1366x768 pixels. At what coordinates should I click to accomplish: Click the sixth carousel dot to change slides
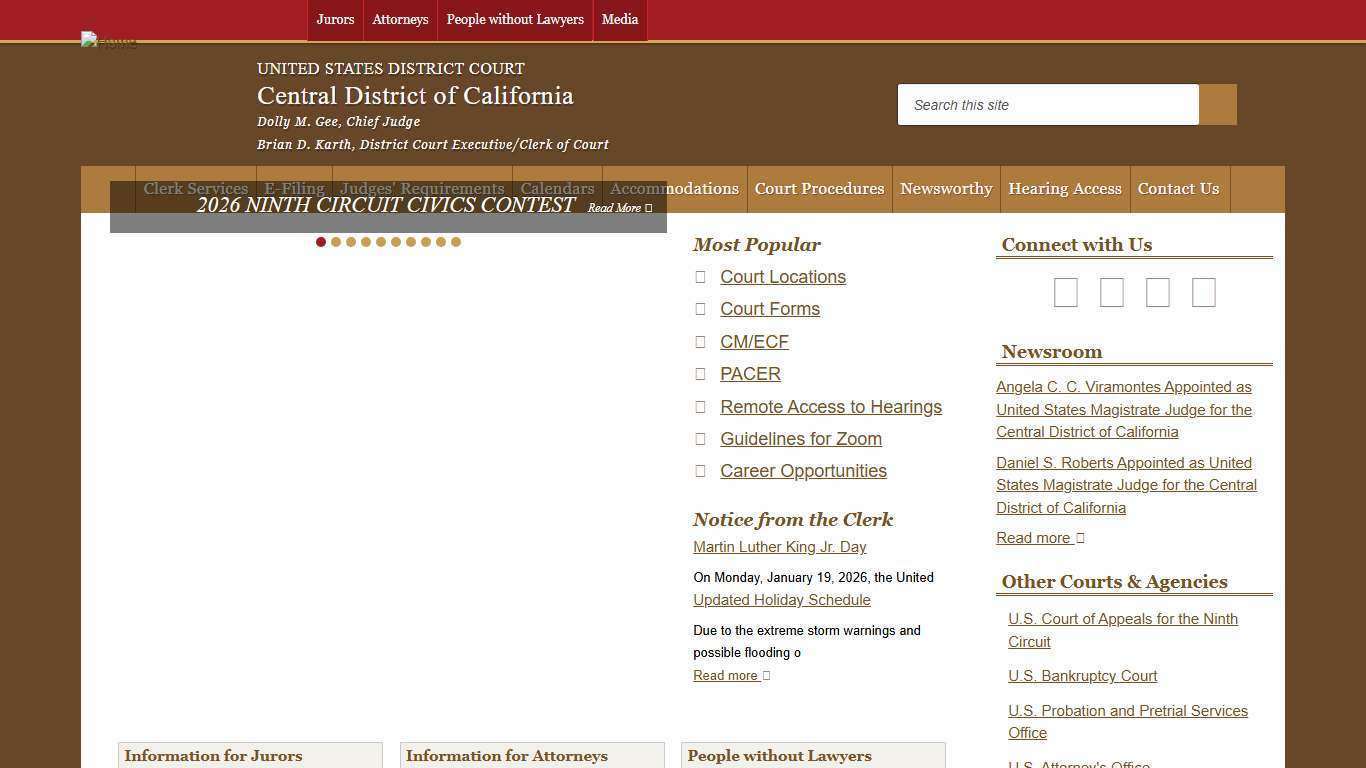coord(396,241)
